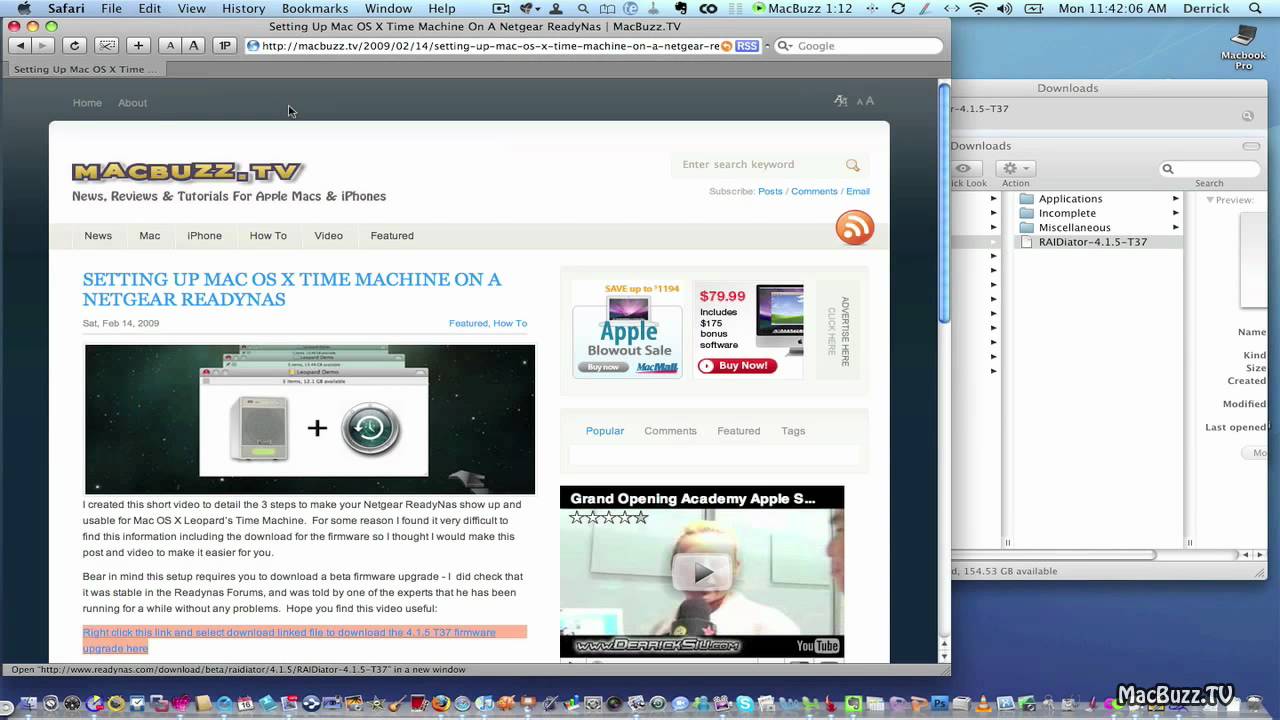
Task: Switch to the Comments sidebar tab
Action: [670, 431]
